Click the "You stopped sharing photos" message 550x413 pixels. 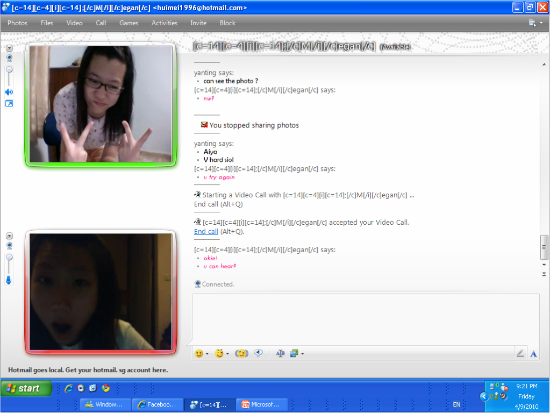pos(254,125)
